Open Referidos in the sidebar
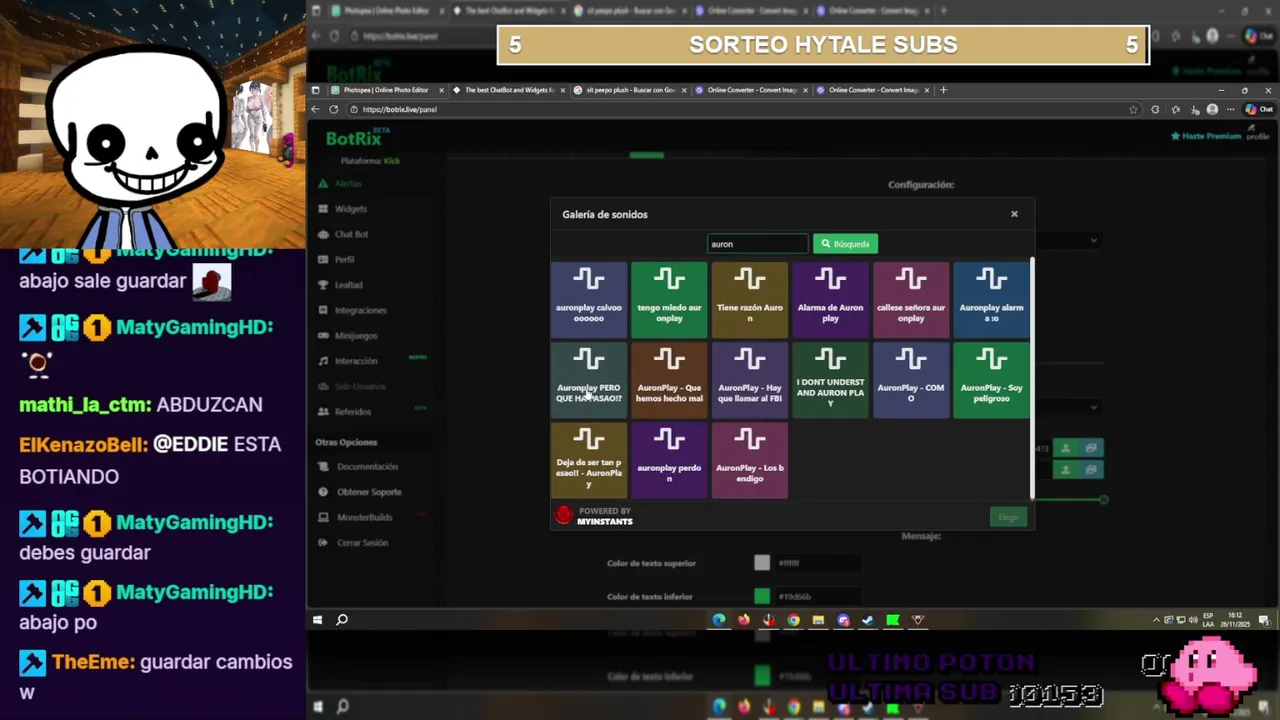The height and width of the screenshot is (720, 1280). coord(345,412)
